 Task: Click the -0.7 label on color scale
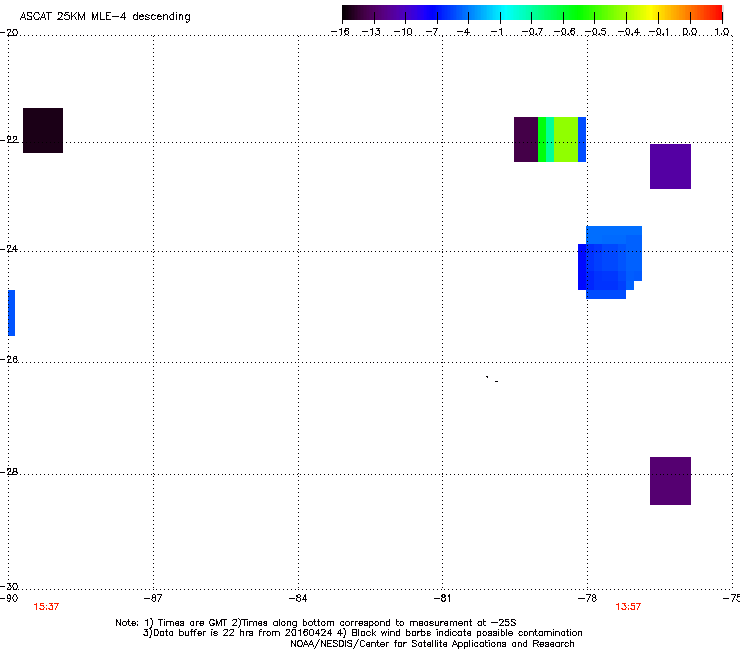coord(532,32)
